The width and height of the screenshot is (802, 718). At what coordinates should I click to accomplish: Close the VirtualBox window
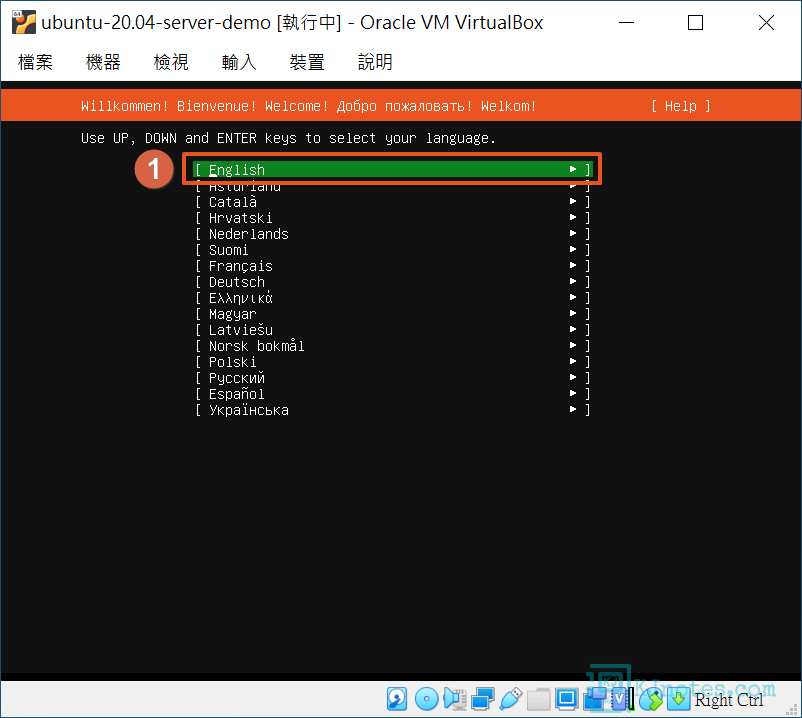tap(766, 23)
